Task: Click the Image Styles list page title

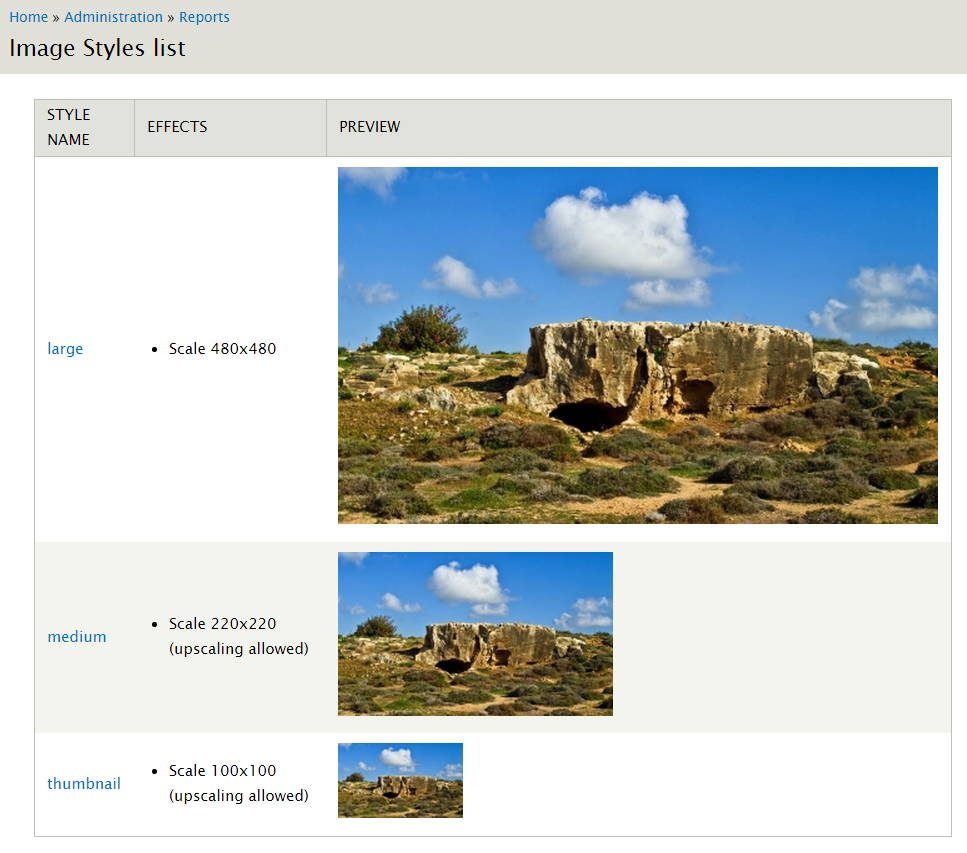Action: click(x=97, y=48)
